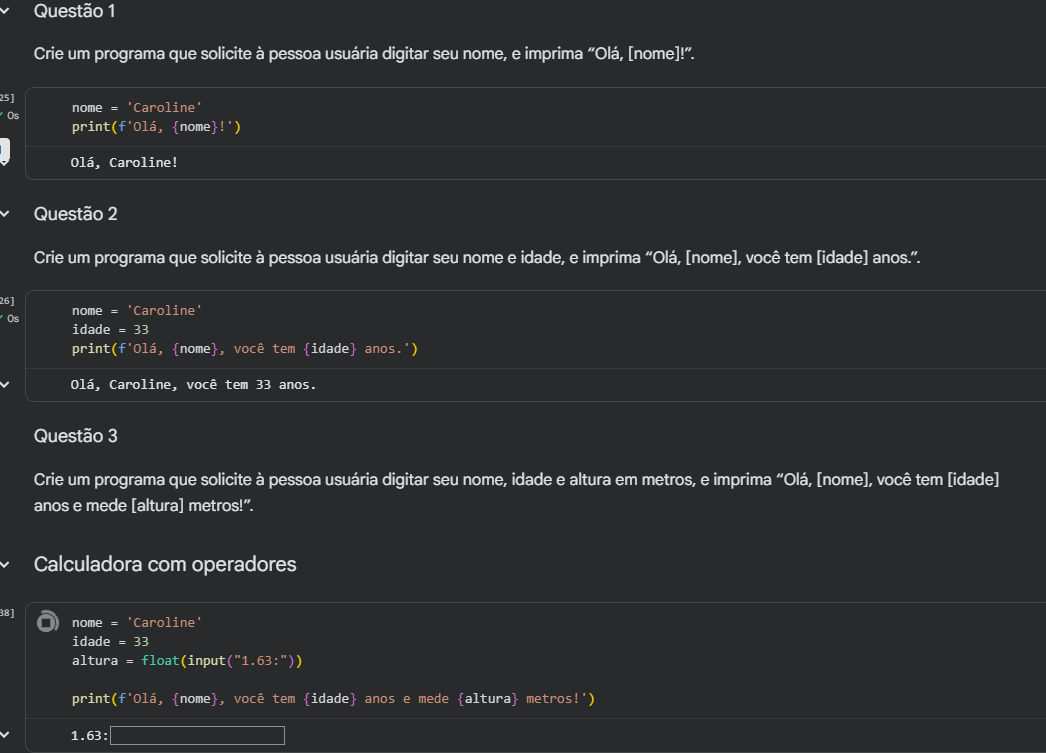The image size is (1046, 753).
Task: Select the Questão 1 heading
Action: (75, 12)
